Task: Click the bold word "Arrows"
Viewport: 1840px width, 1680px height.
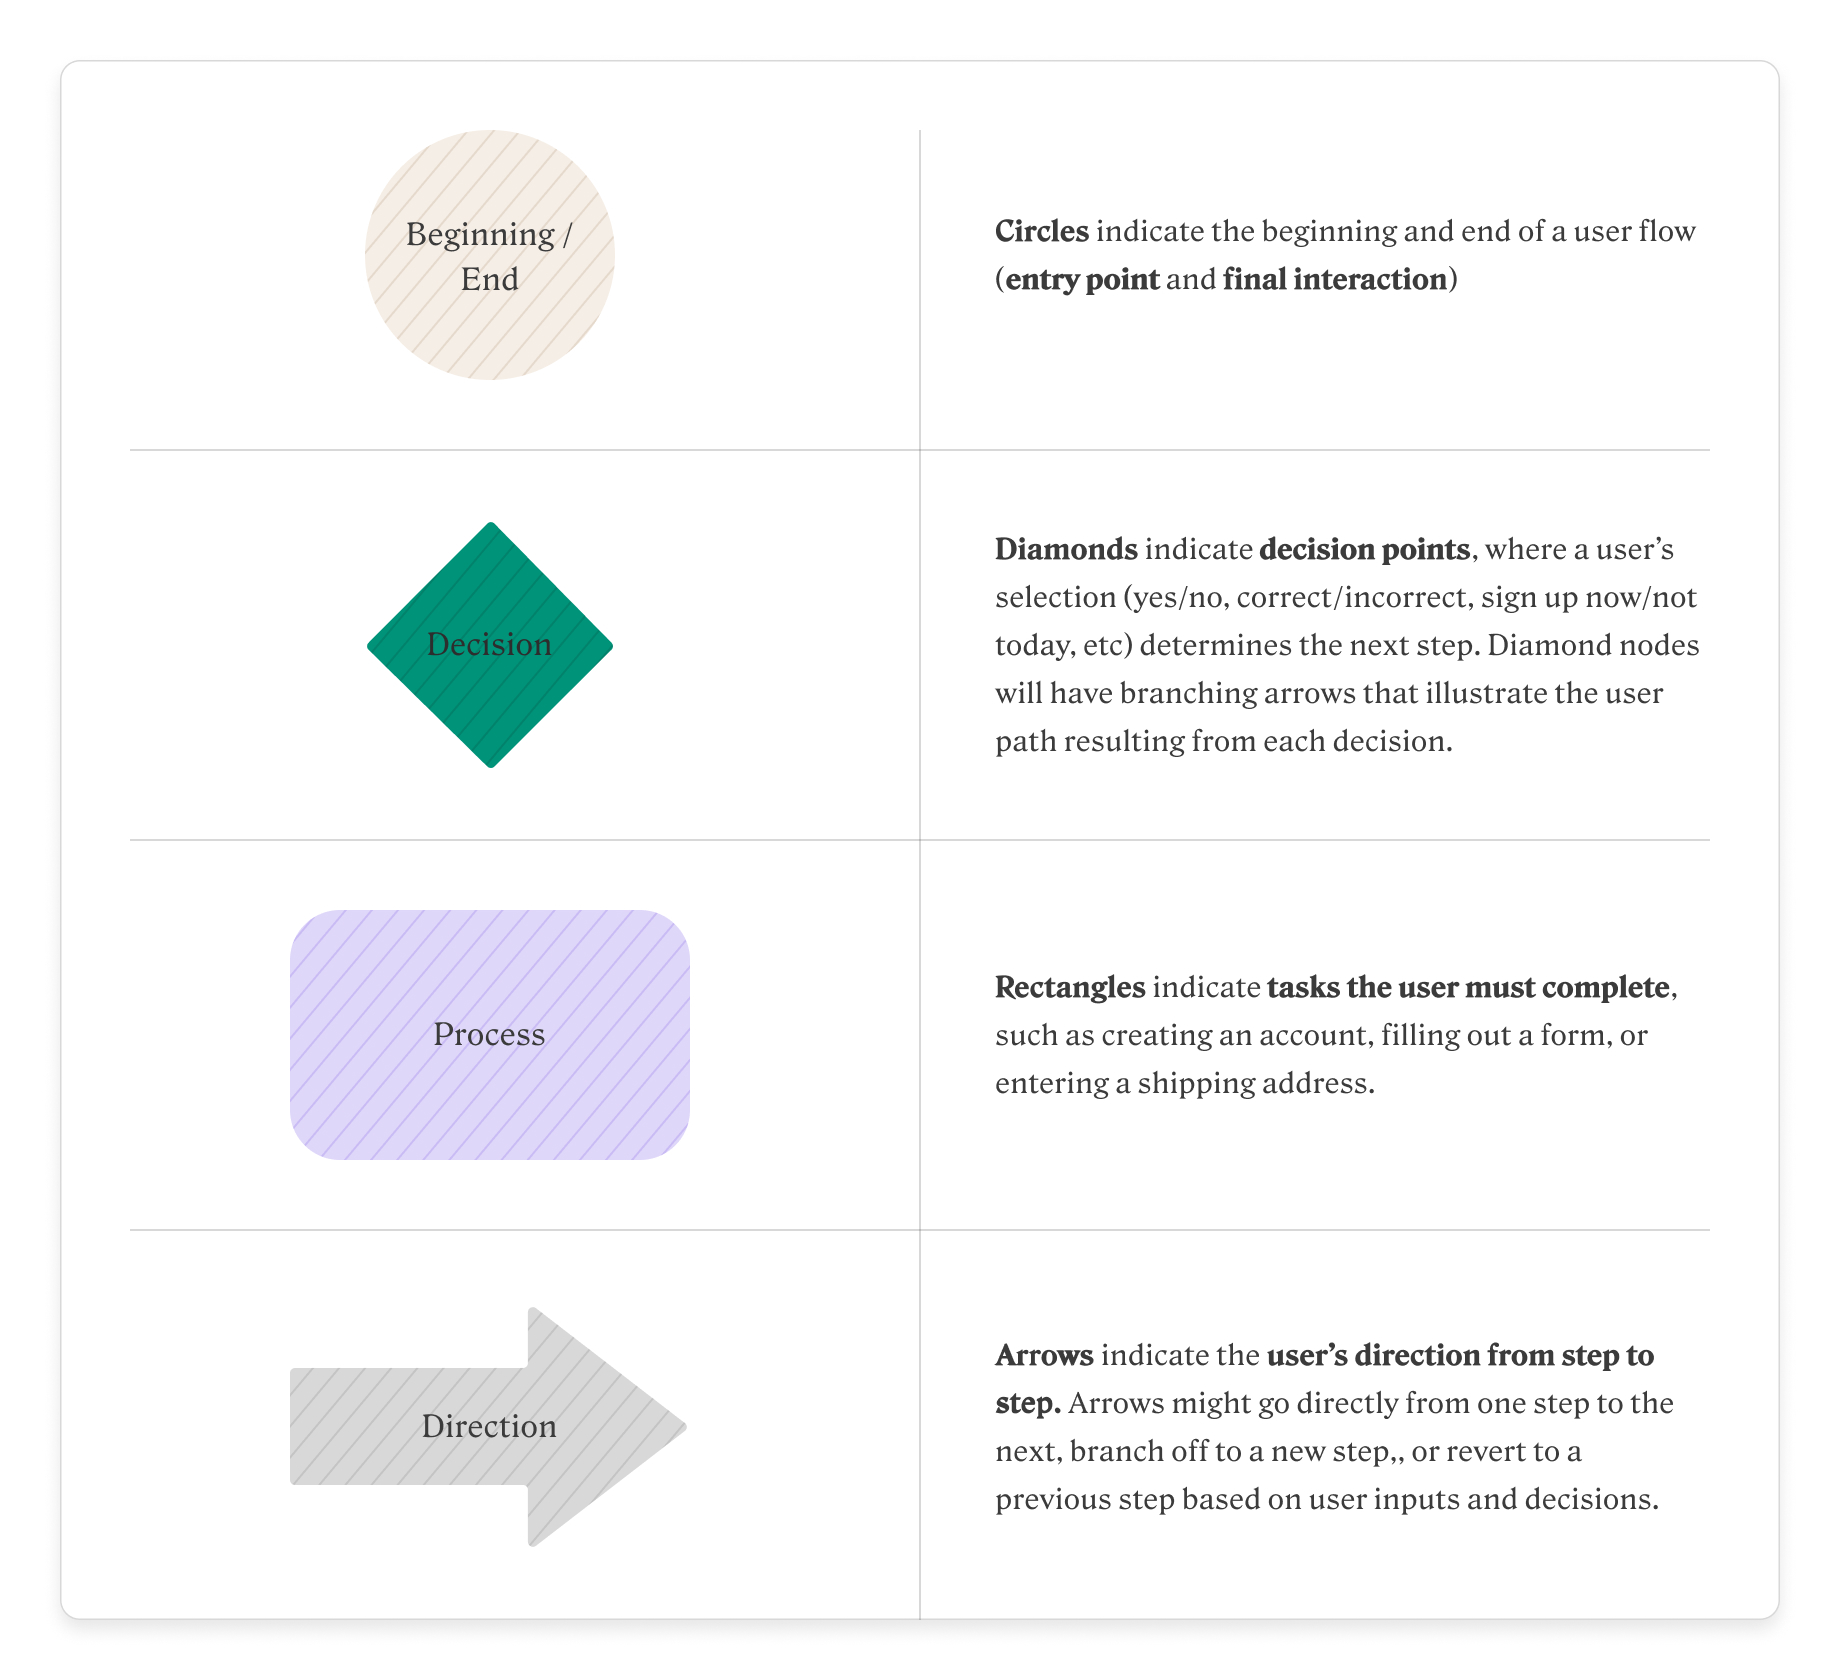Action: point(1044,1355)
